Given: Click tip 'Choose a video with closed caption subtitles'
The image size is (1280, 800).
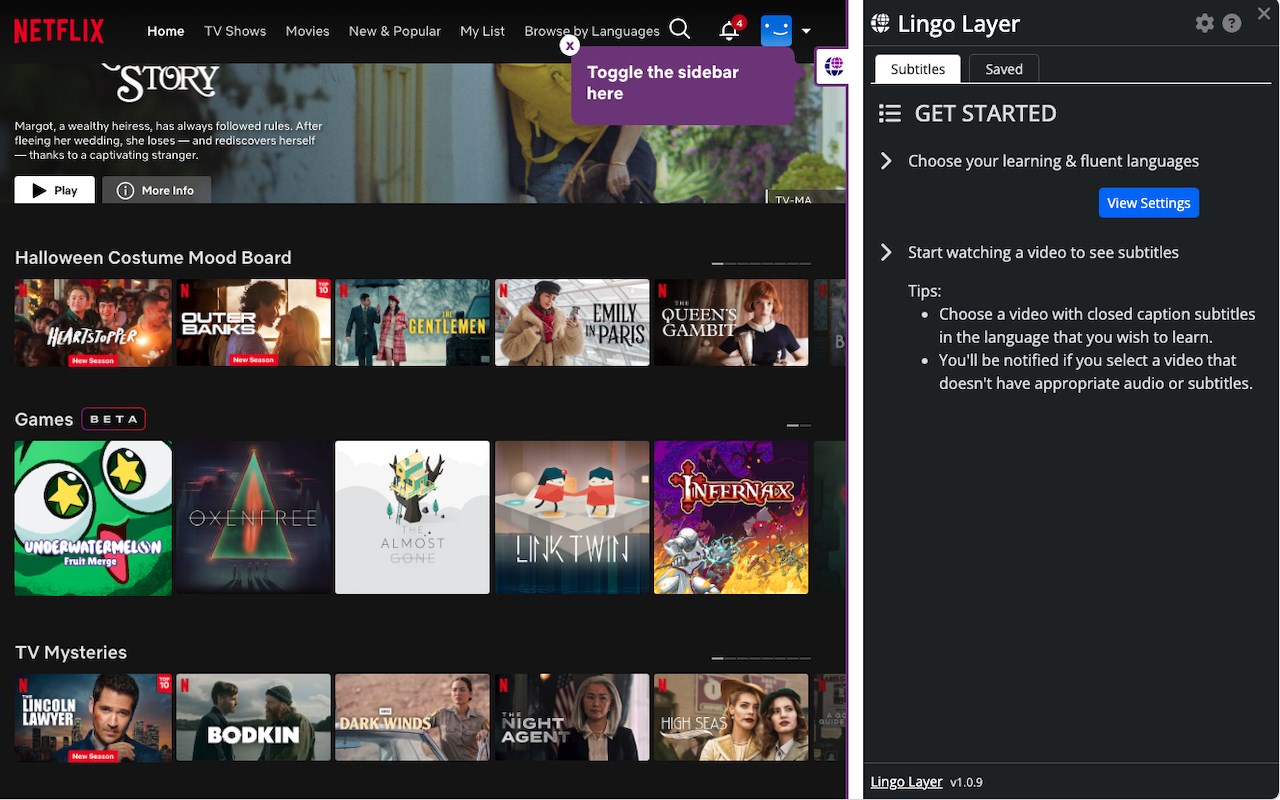Looking at the screenshot, I should click(1097, 325).
